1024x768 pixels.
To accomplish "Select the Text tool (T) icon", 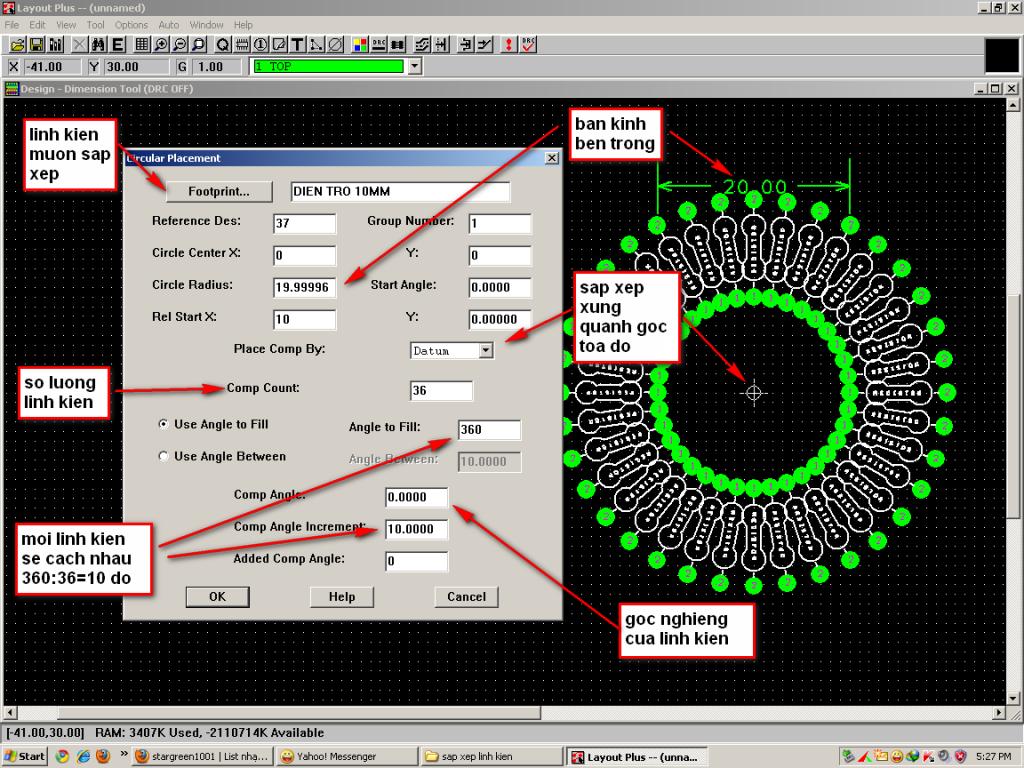I will point(298,45).
